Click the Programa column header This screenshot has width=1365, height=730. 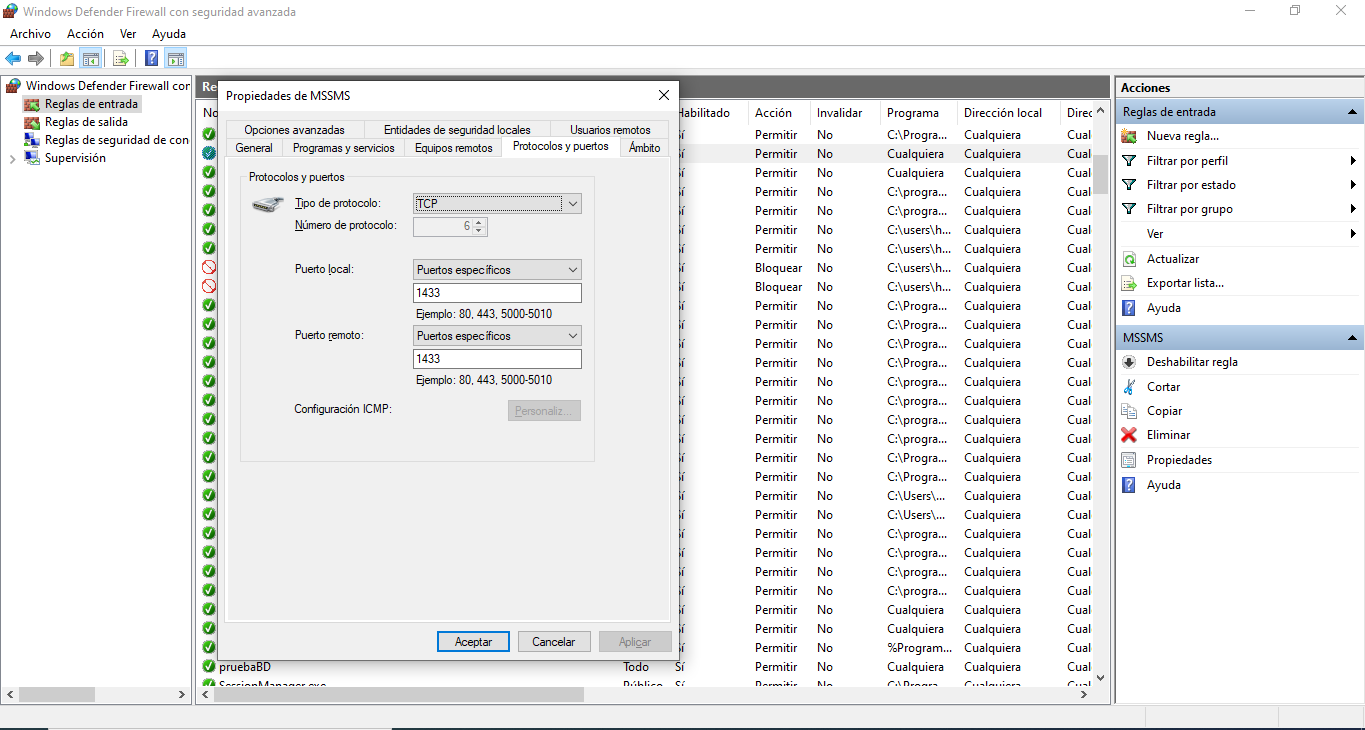pyautogui.click(x=919, y=113)
